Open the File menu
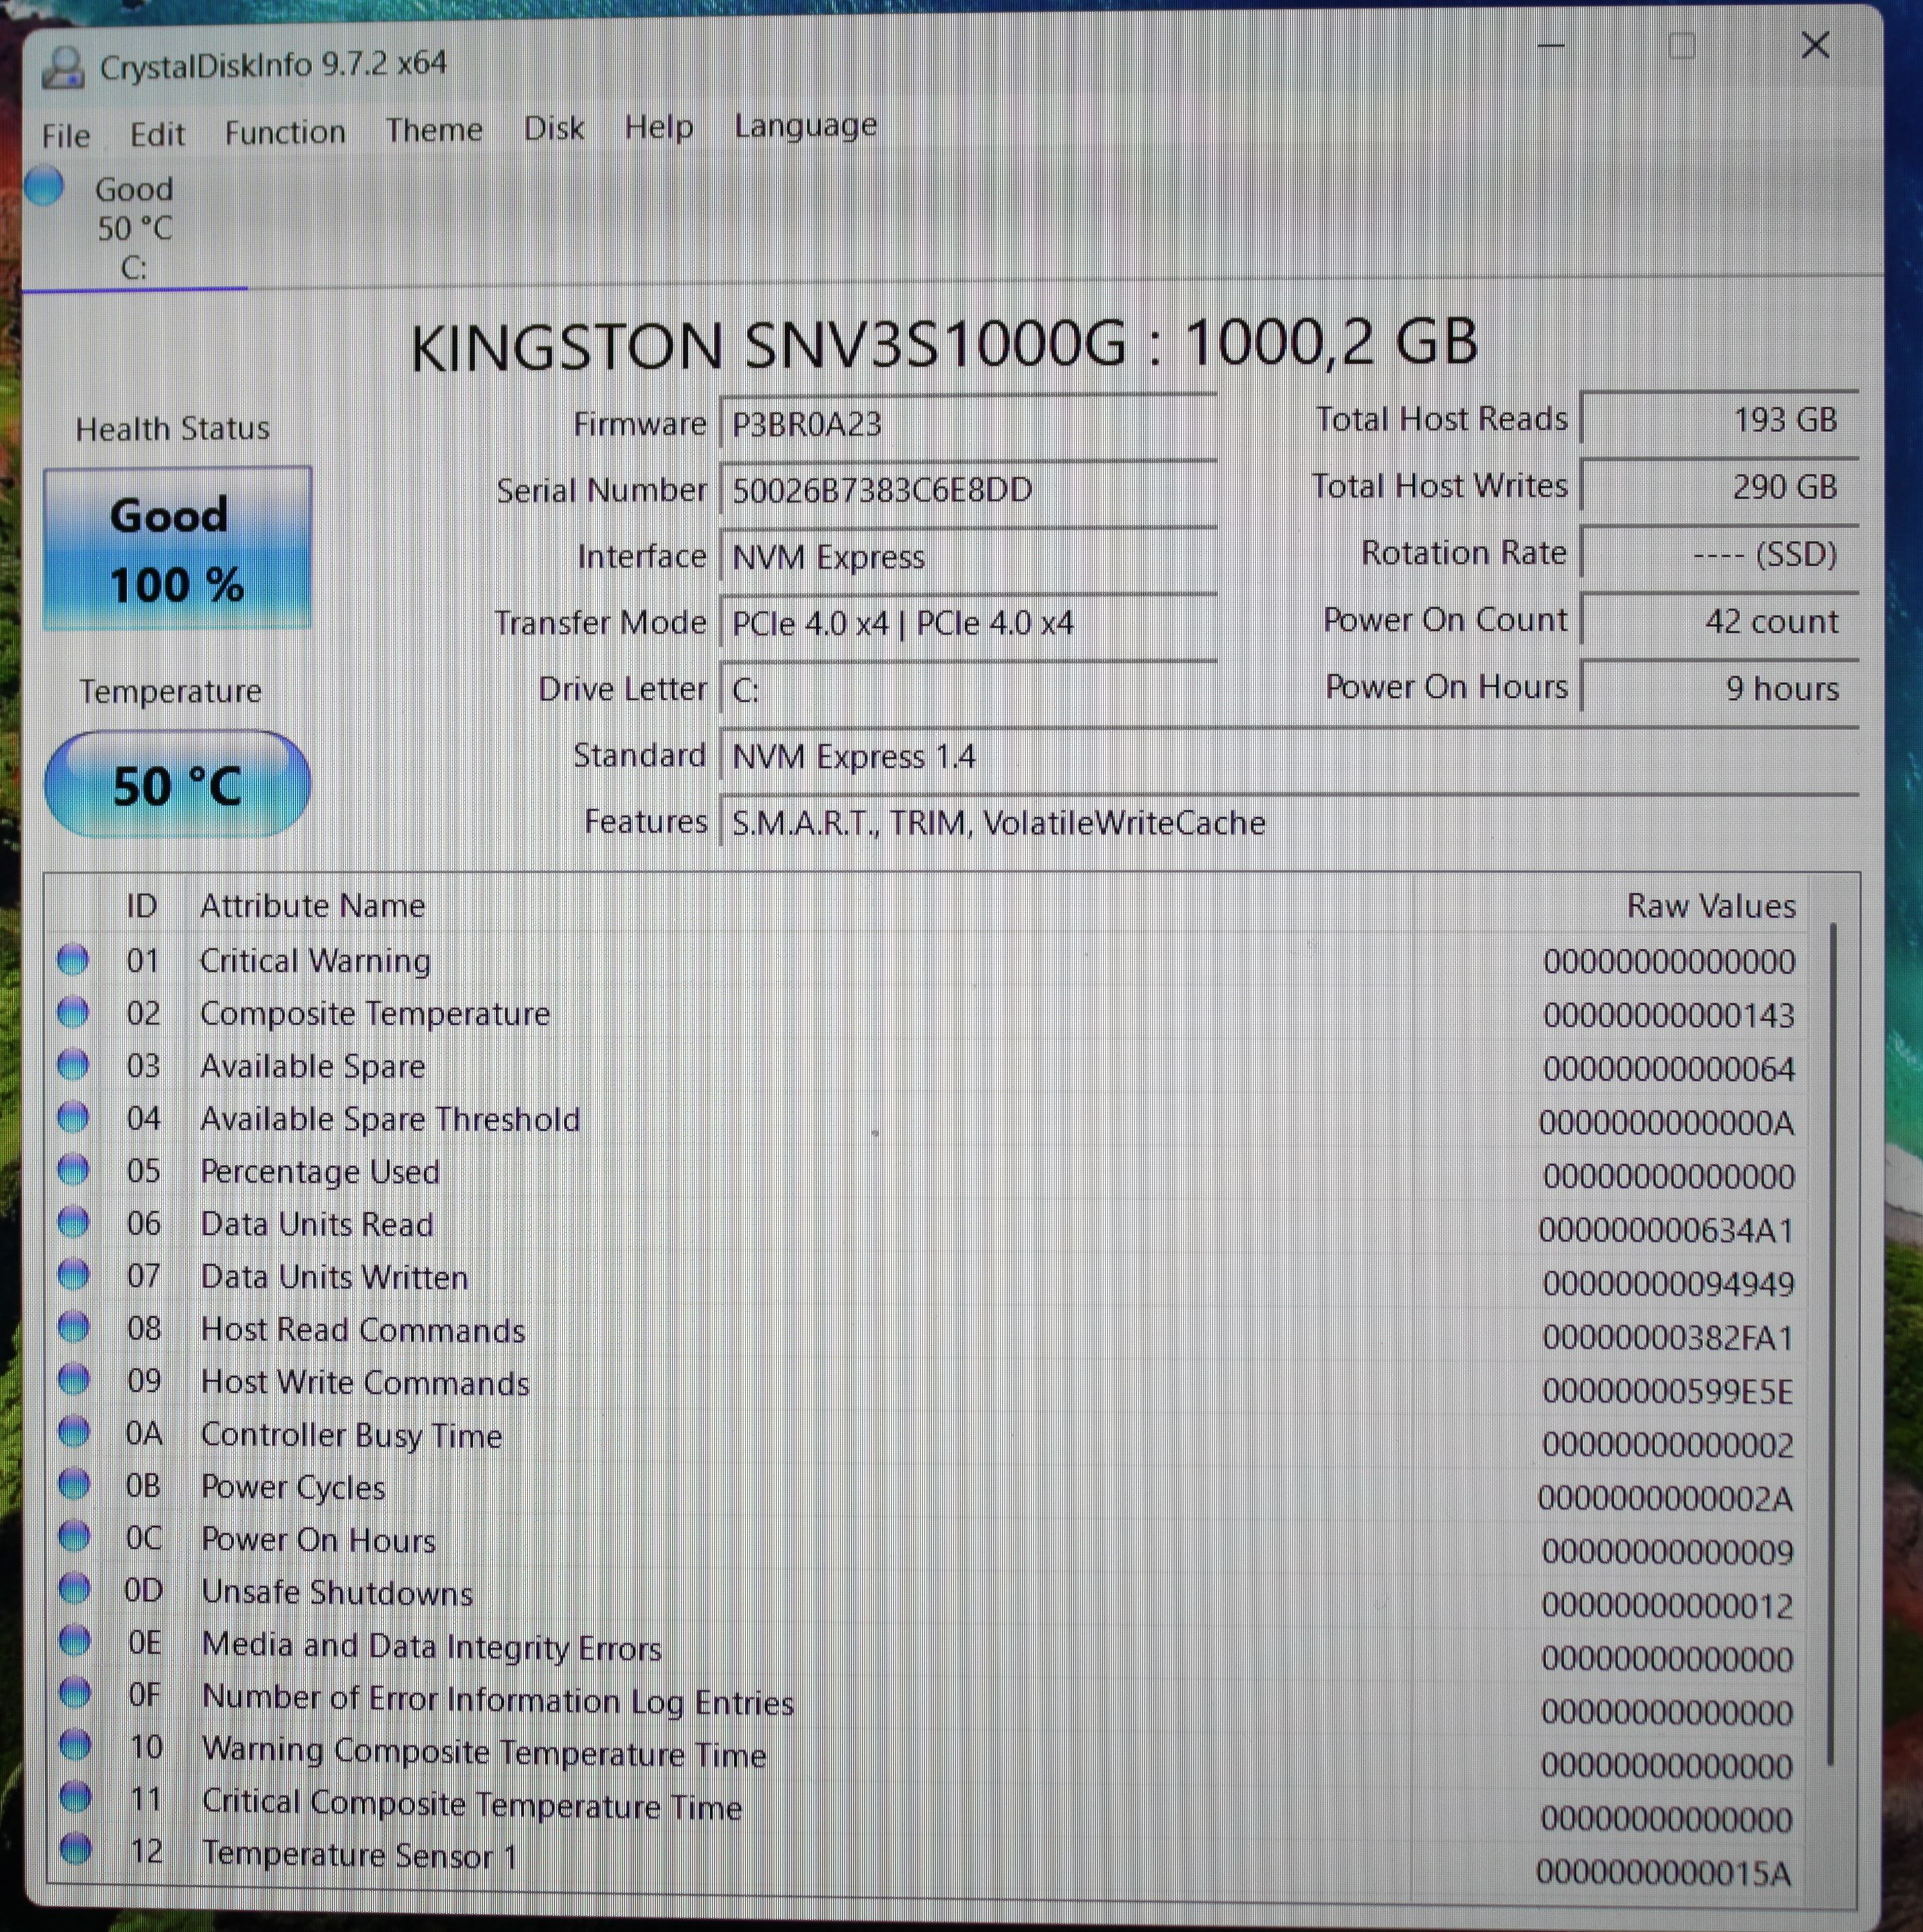 66,135
